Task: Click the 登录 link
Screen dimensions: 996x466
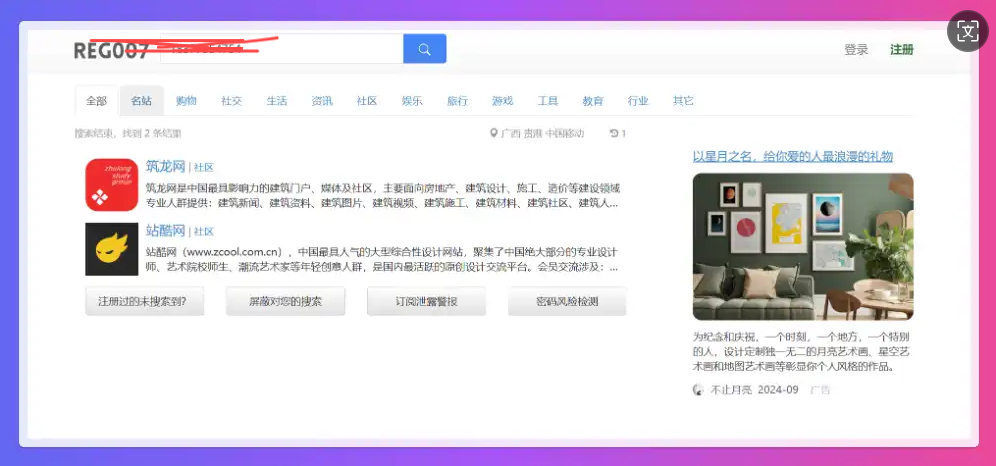Action: (856, 50)
